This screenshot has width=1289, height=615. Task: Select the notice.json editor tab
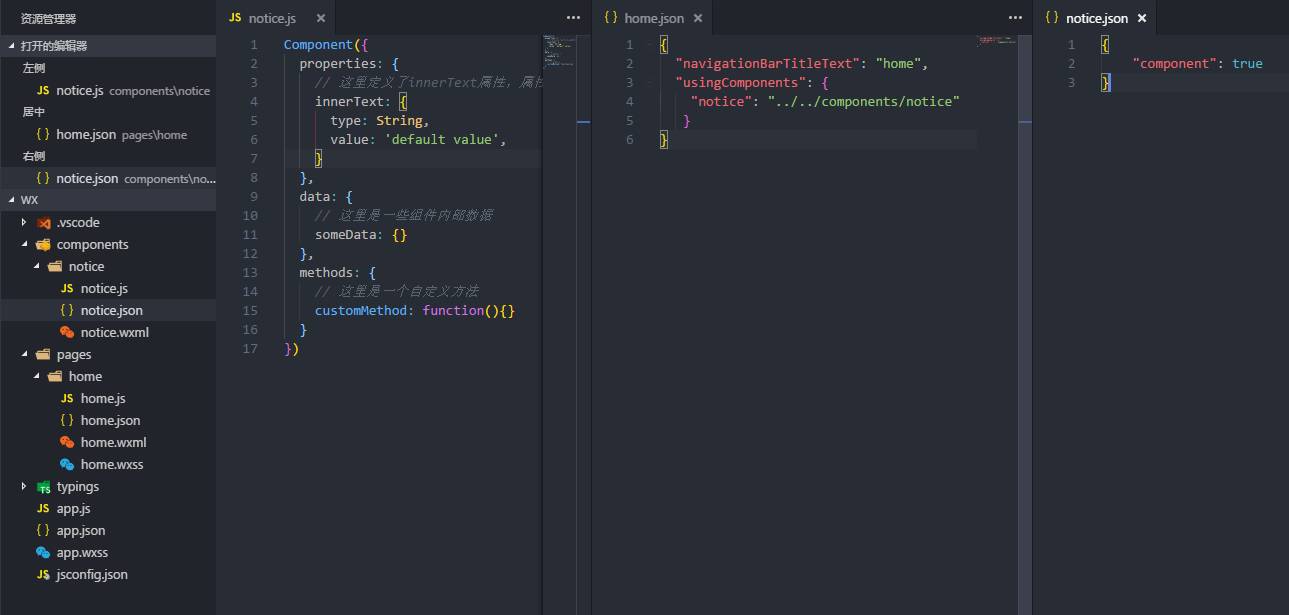click(1096, 18)
